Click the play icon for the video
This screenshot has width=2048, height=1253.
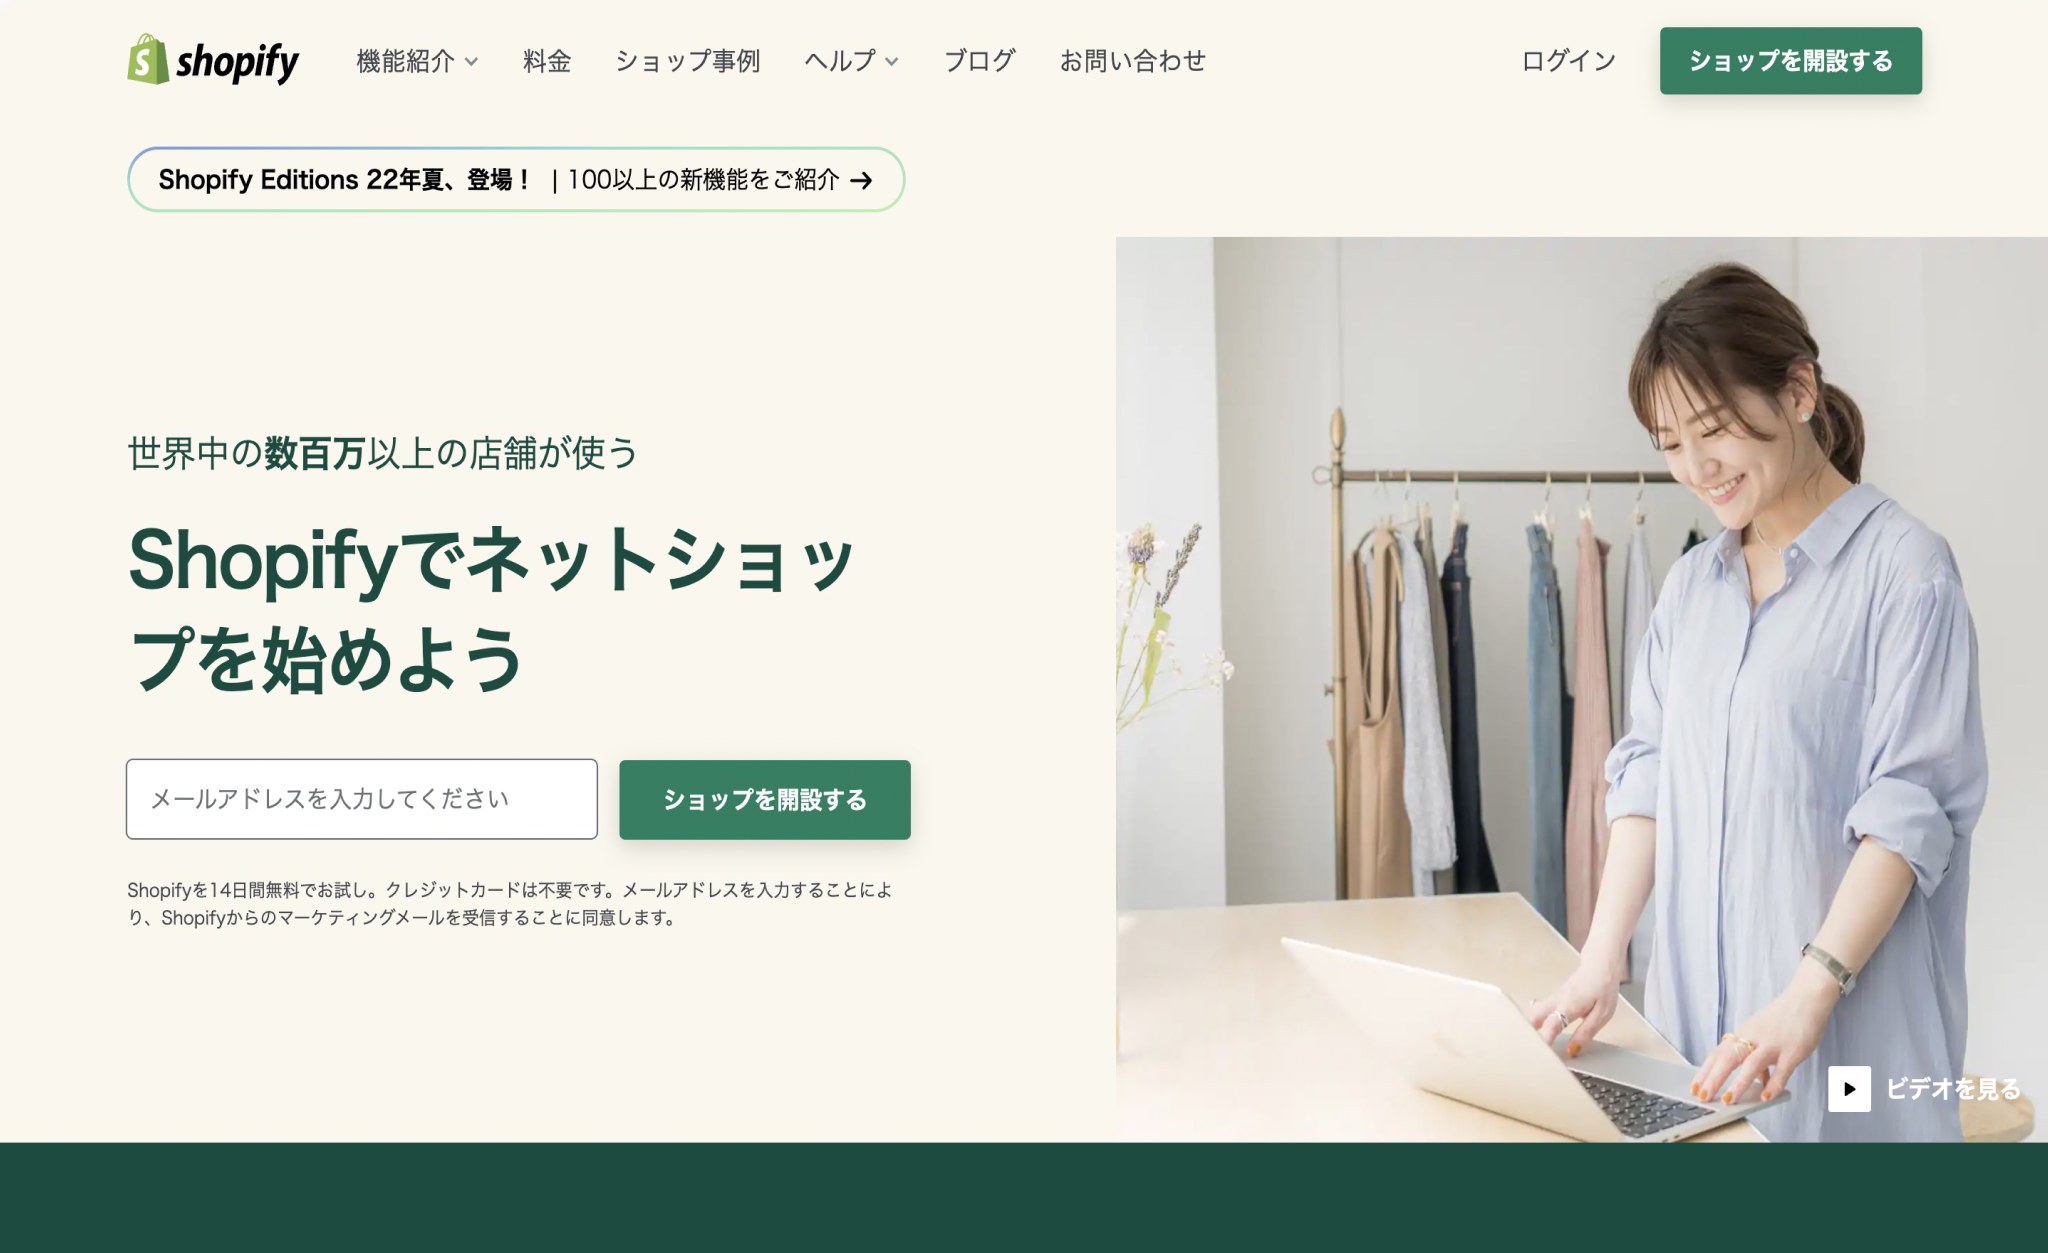(1849, 1088)
